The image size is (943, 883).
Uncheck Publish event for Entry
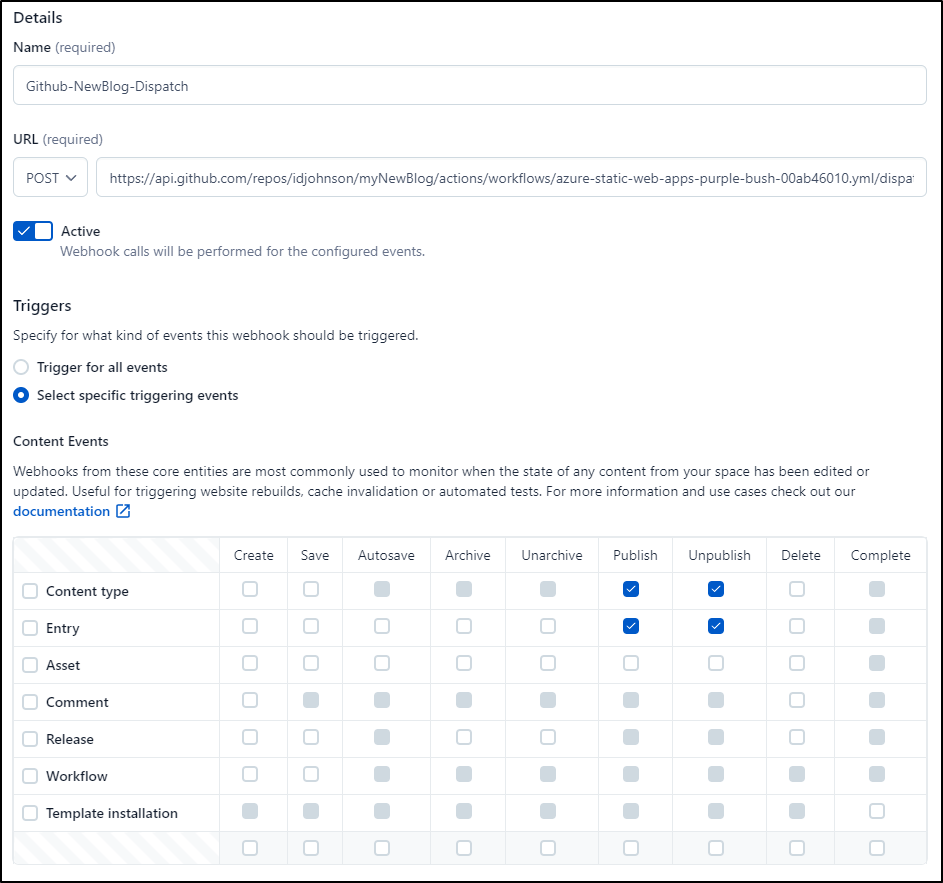point(631,626)
